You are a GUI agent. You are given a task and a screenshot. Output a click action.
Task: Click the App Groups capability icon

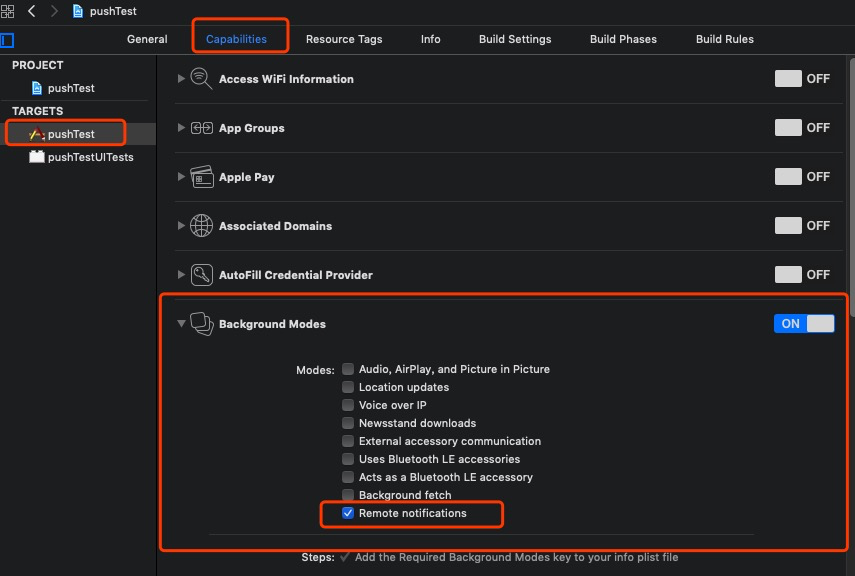201,128
